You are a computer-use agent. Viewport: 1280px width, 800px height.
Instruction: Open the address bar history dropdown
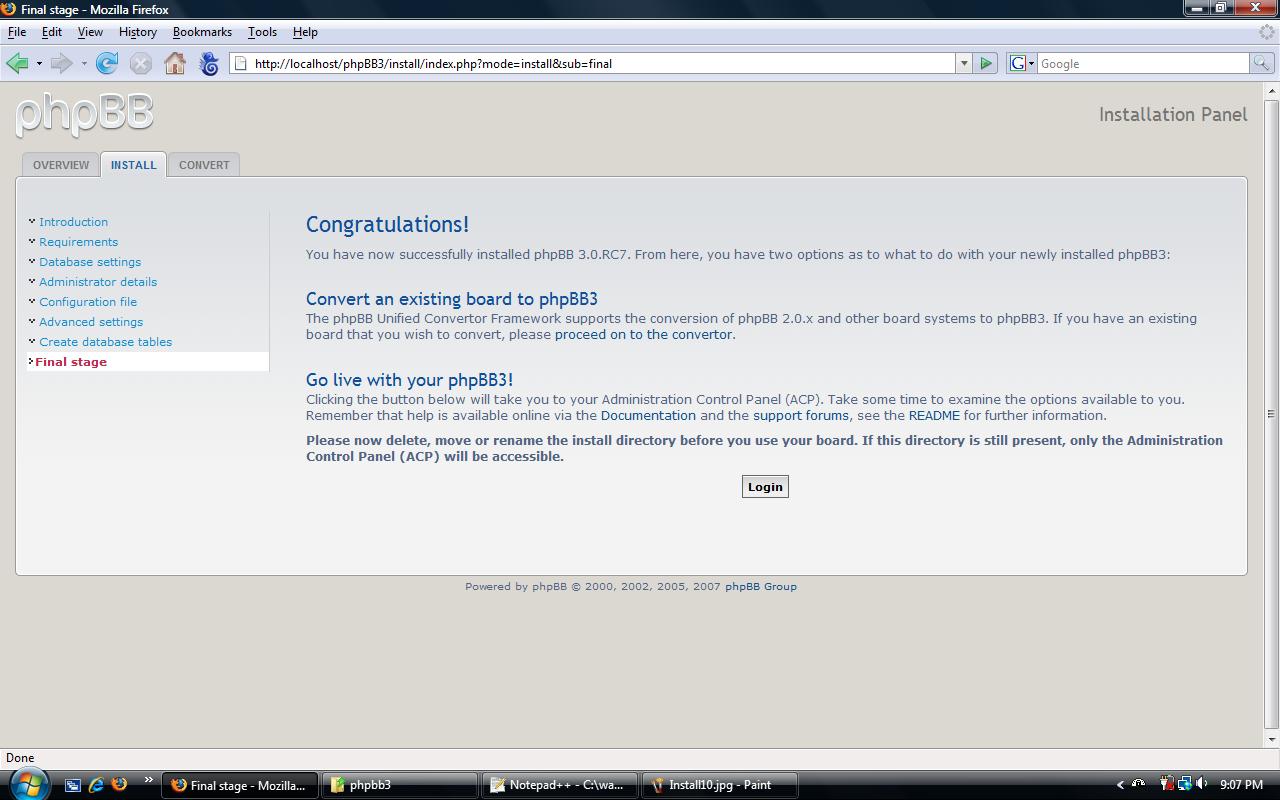pos(964,63)
